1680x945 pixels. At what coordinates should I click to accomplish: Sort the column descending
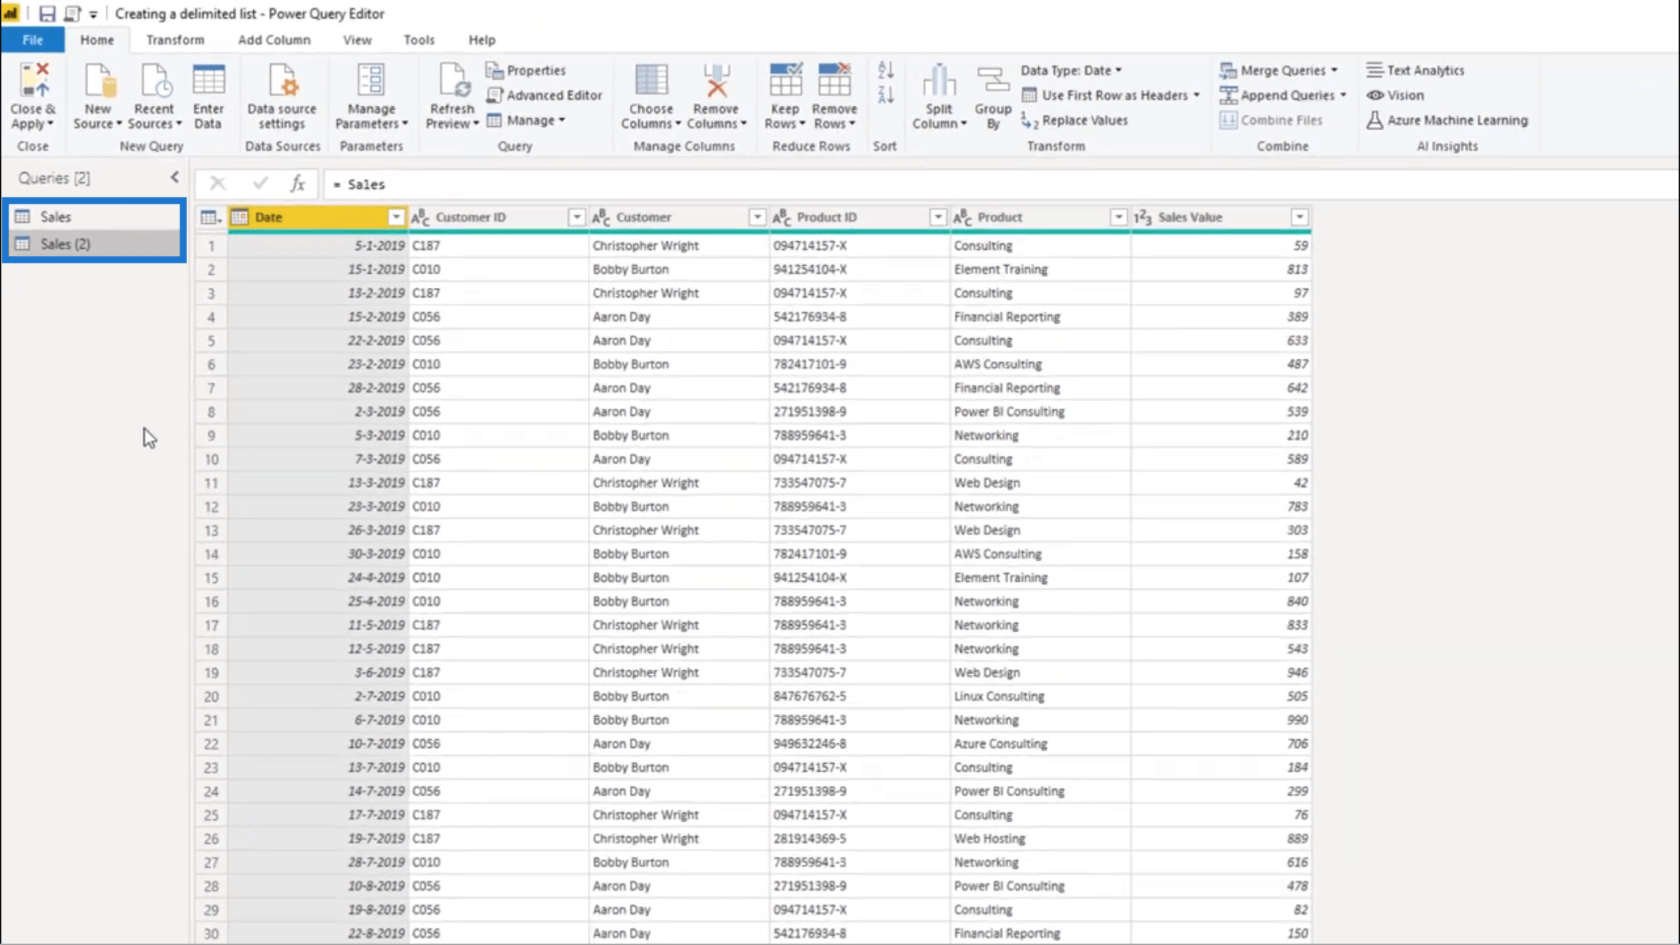(x=885, y=95)
